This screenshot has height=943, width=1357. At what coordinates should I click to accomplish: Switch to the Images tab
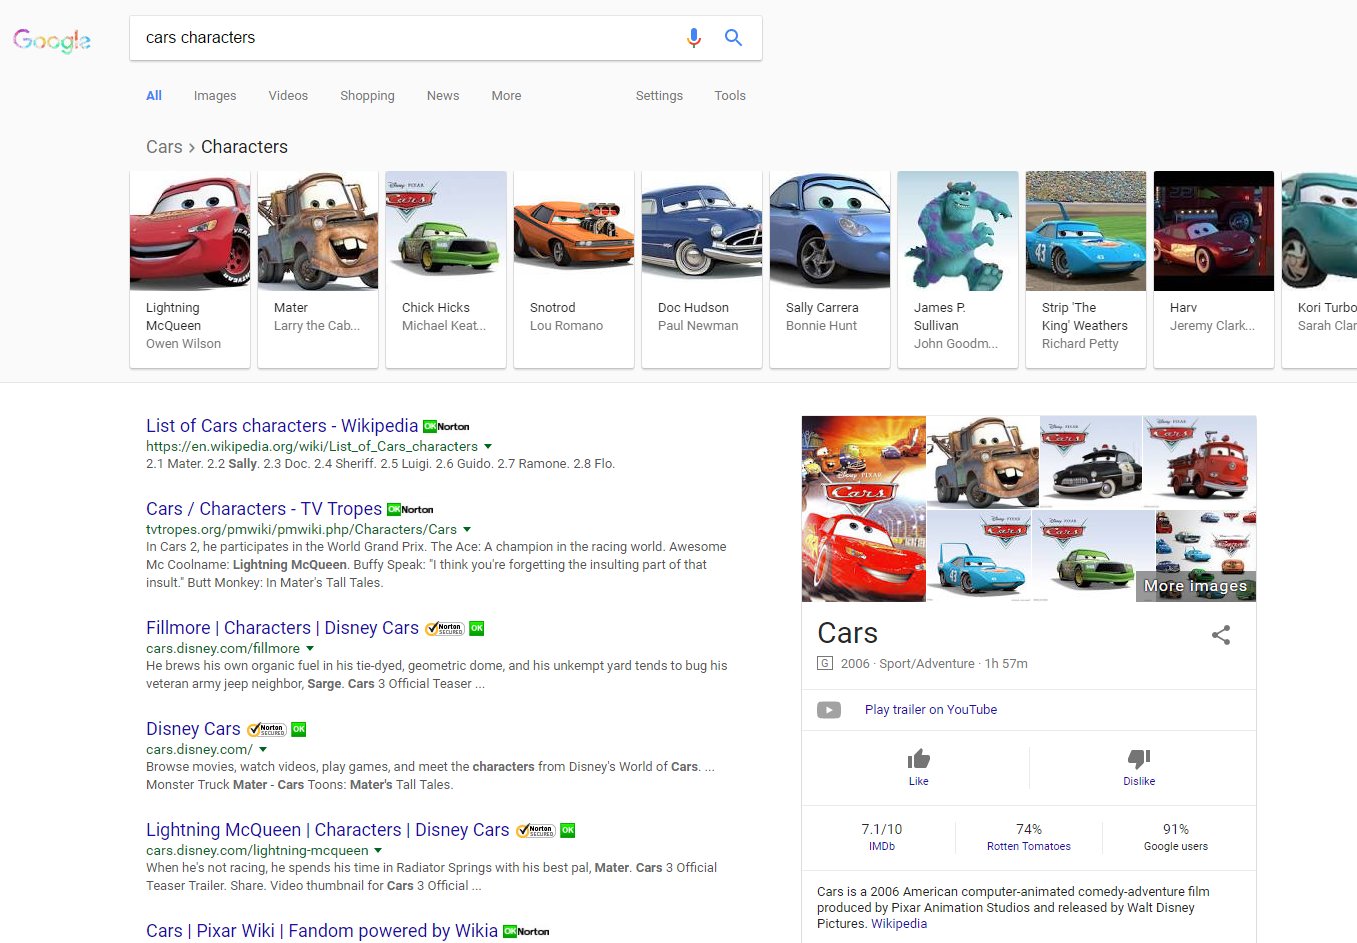(215, 96)
